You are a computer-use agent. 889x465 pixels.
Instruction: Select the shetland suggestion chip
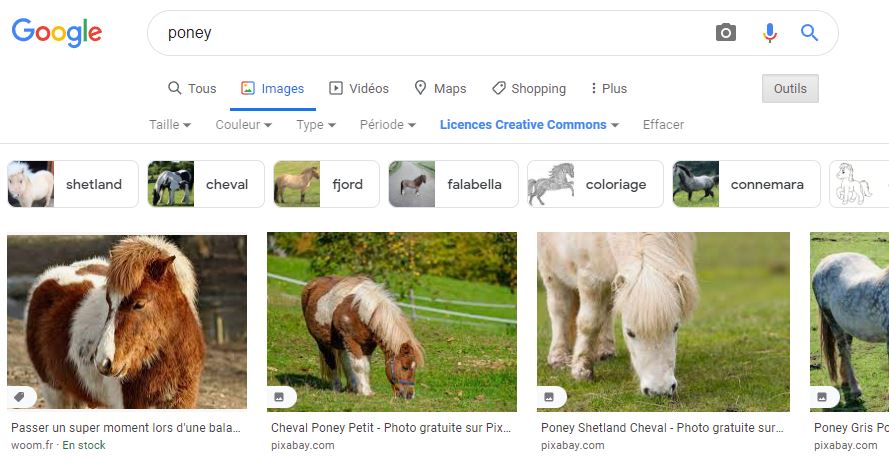click(73, 184)
